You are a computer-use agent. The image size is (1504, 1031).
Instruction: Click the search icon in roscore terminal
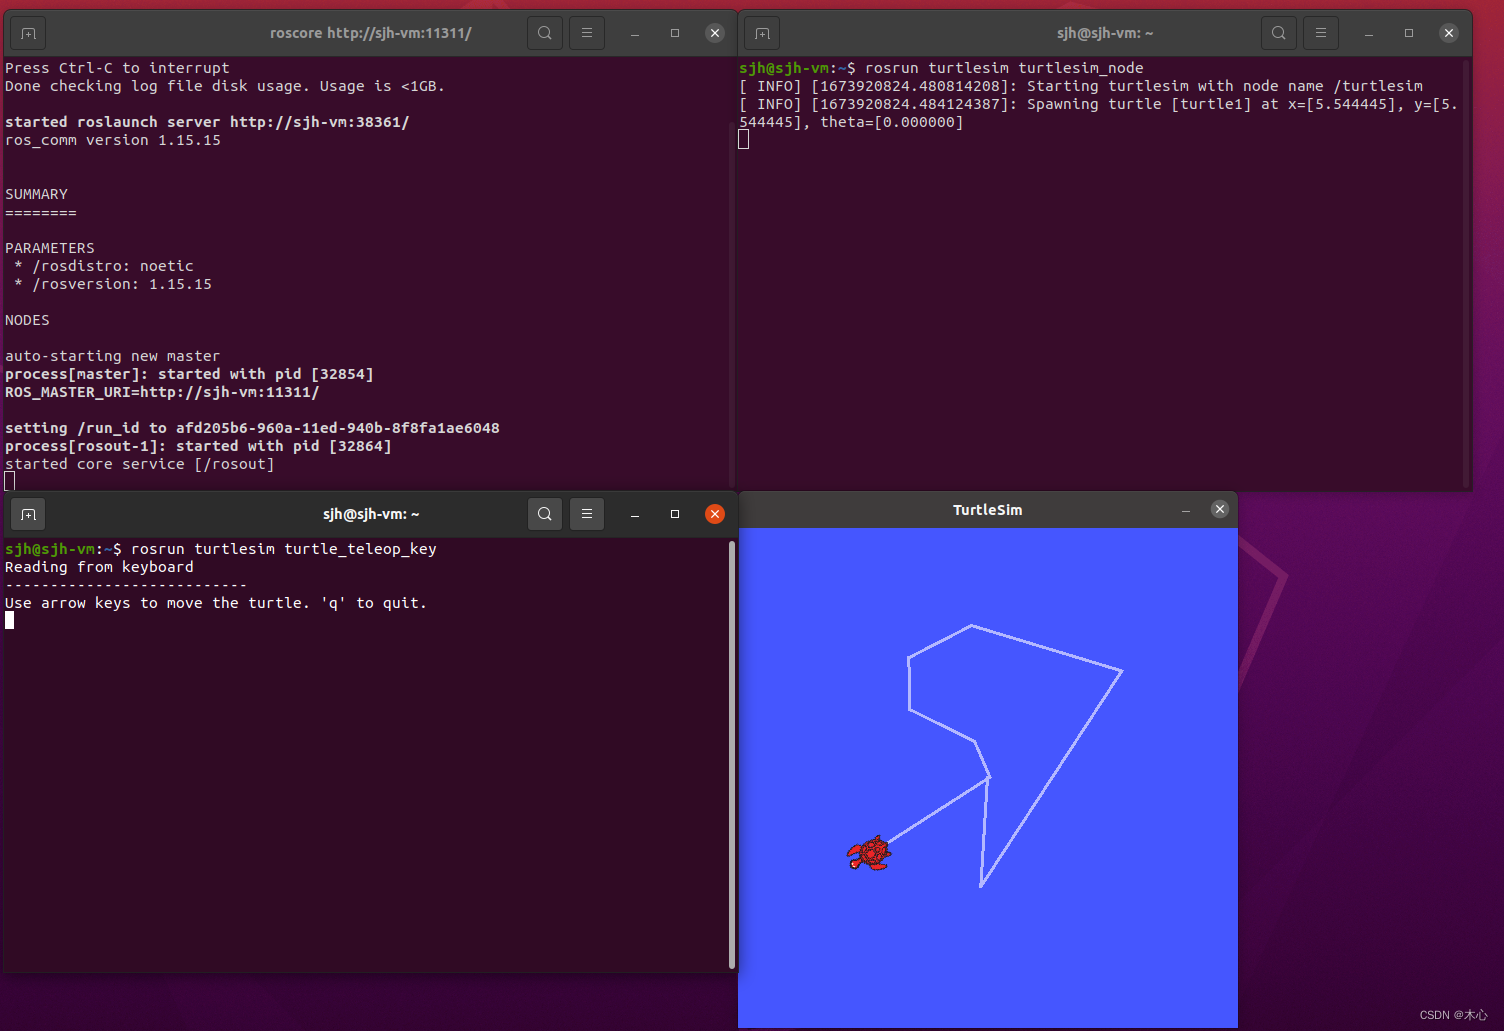point(545,33)
